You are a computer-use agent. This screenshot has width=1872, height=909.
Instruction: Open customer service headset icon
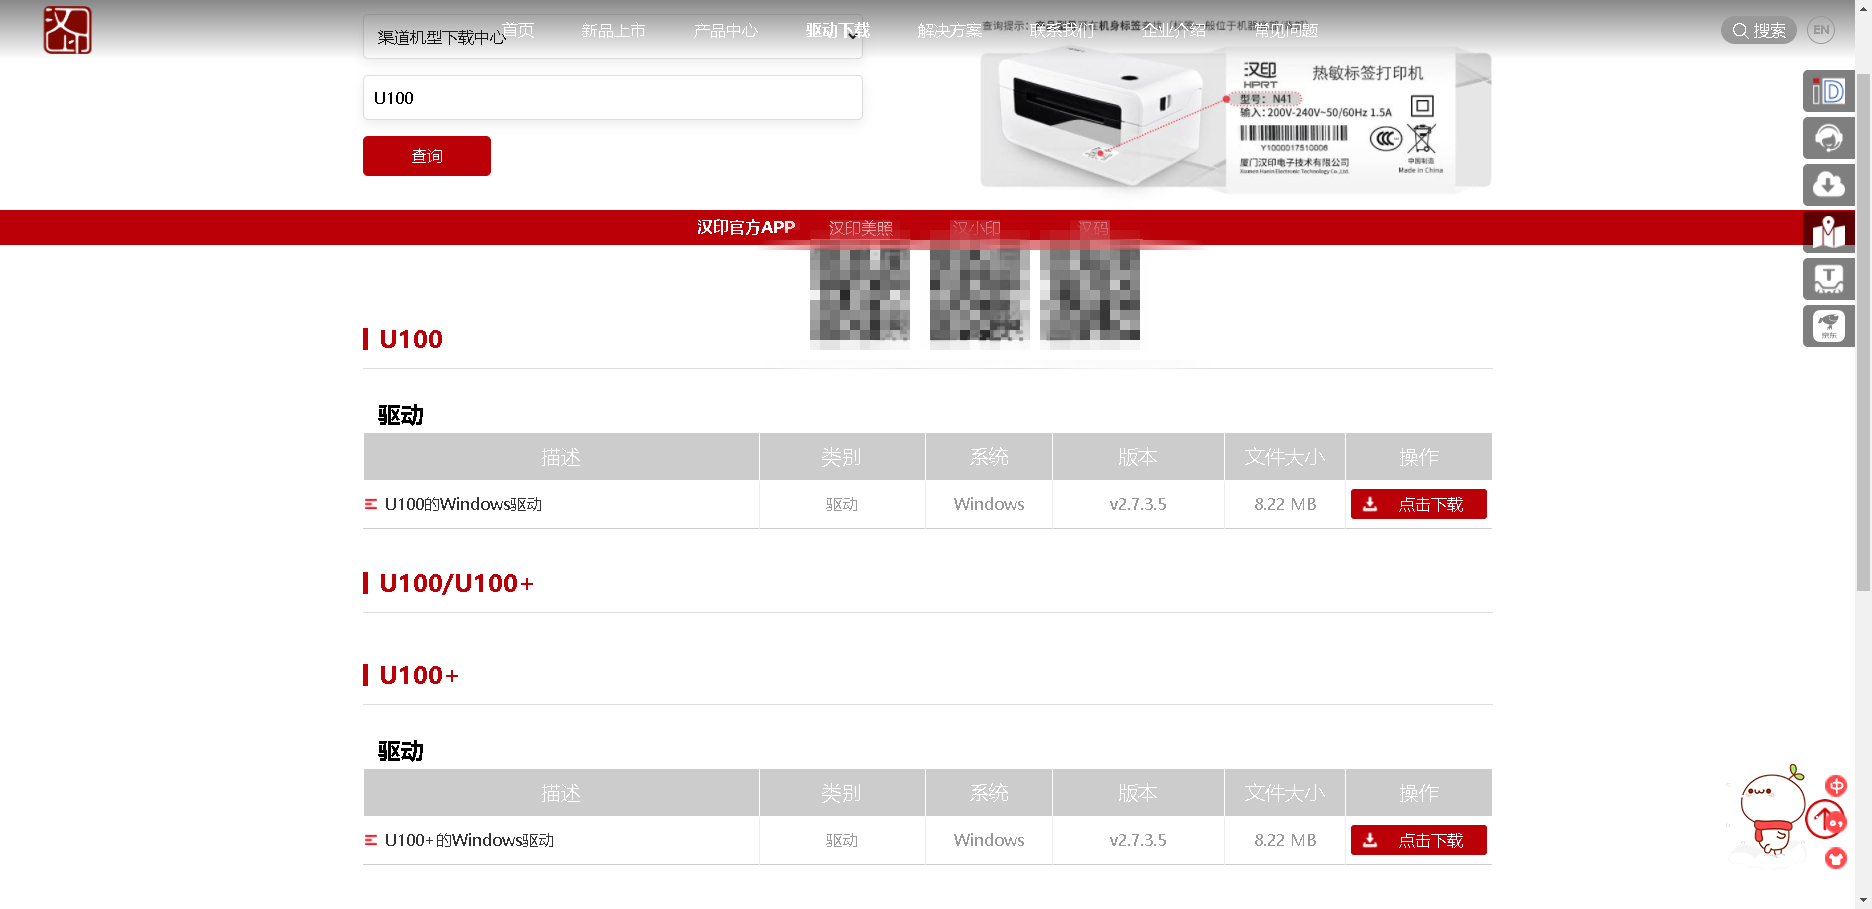(1828, 138)
